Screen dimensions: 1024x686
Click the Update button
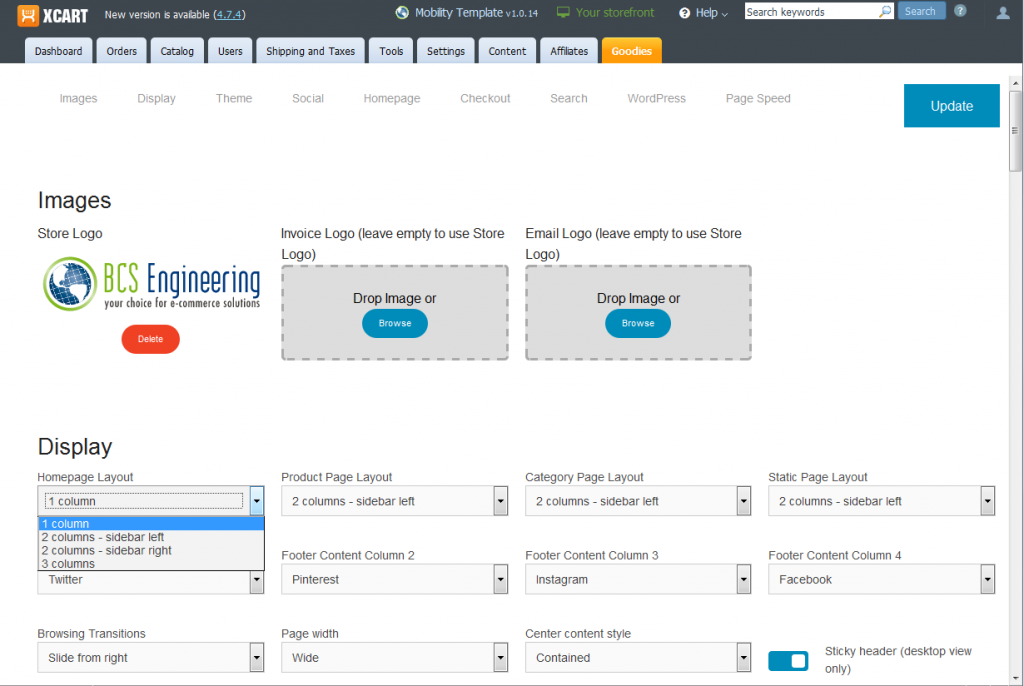pos(951,105)
